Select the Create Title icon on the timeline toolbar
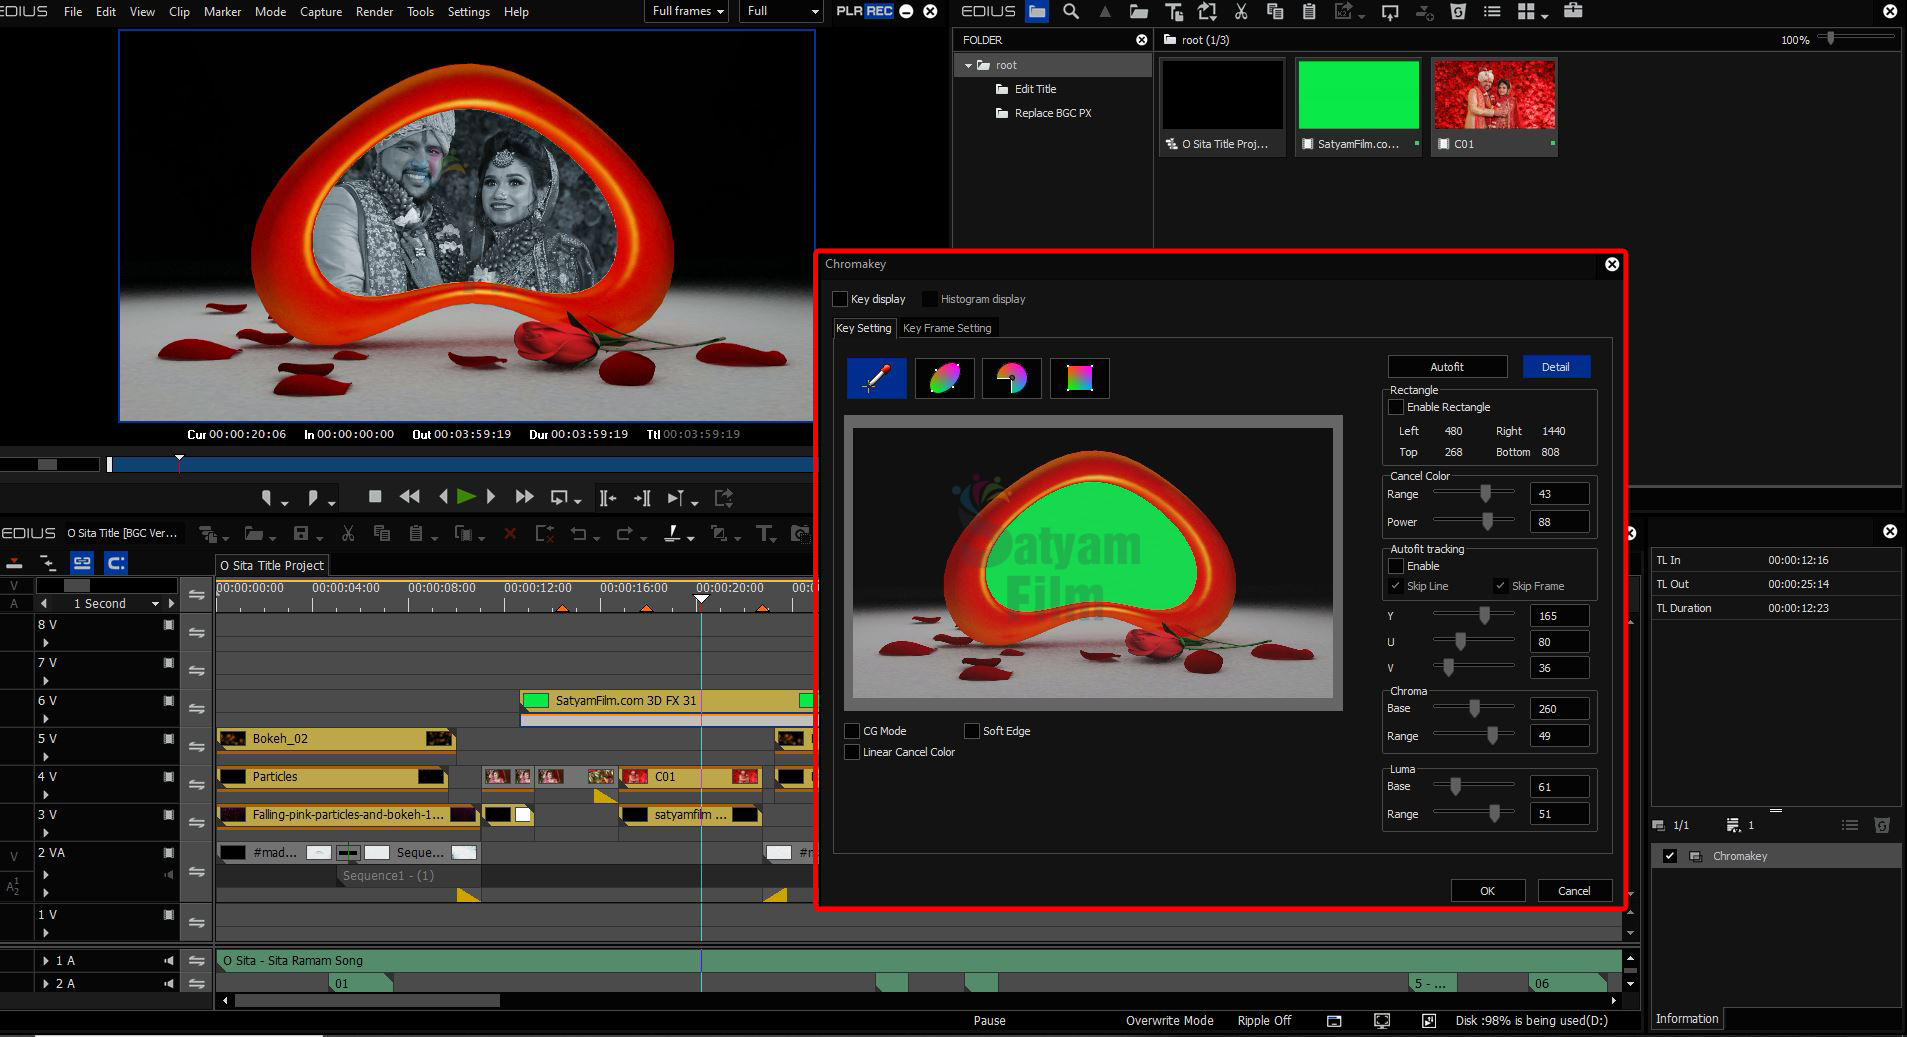Image resolution: width=1907 pixels, height=1037 pixels. click(766, 534)
